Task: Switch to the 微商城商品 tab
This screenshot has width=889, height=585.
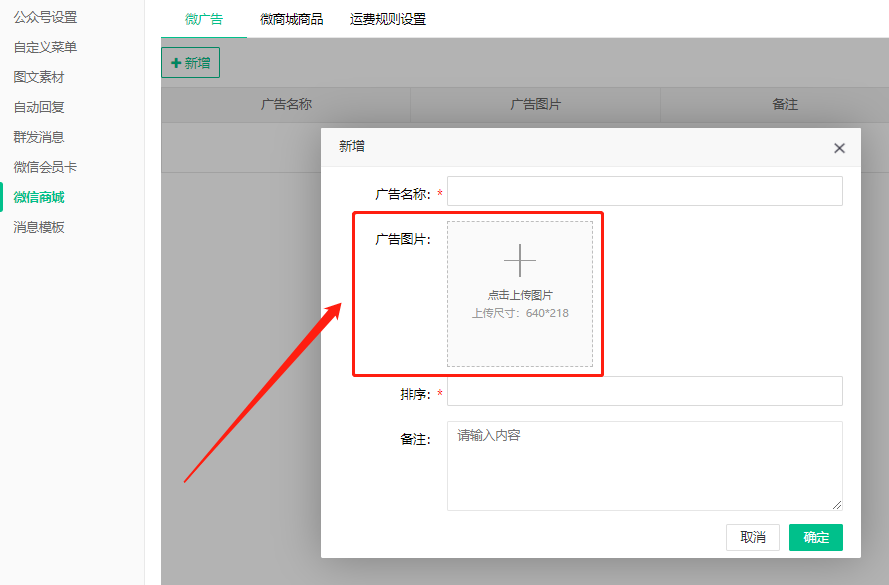Action: 291,19
